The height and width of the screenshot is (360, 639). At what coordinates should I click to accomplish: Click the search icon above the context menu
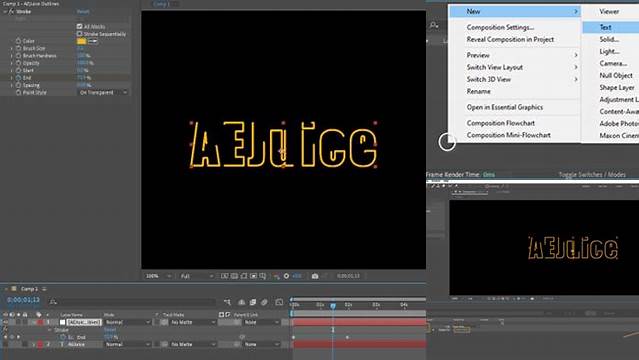pos(434,26)
